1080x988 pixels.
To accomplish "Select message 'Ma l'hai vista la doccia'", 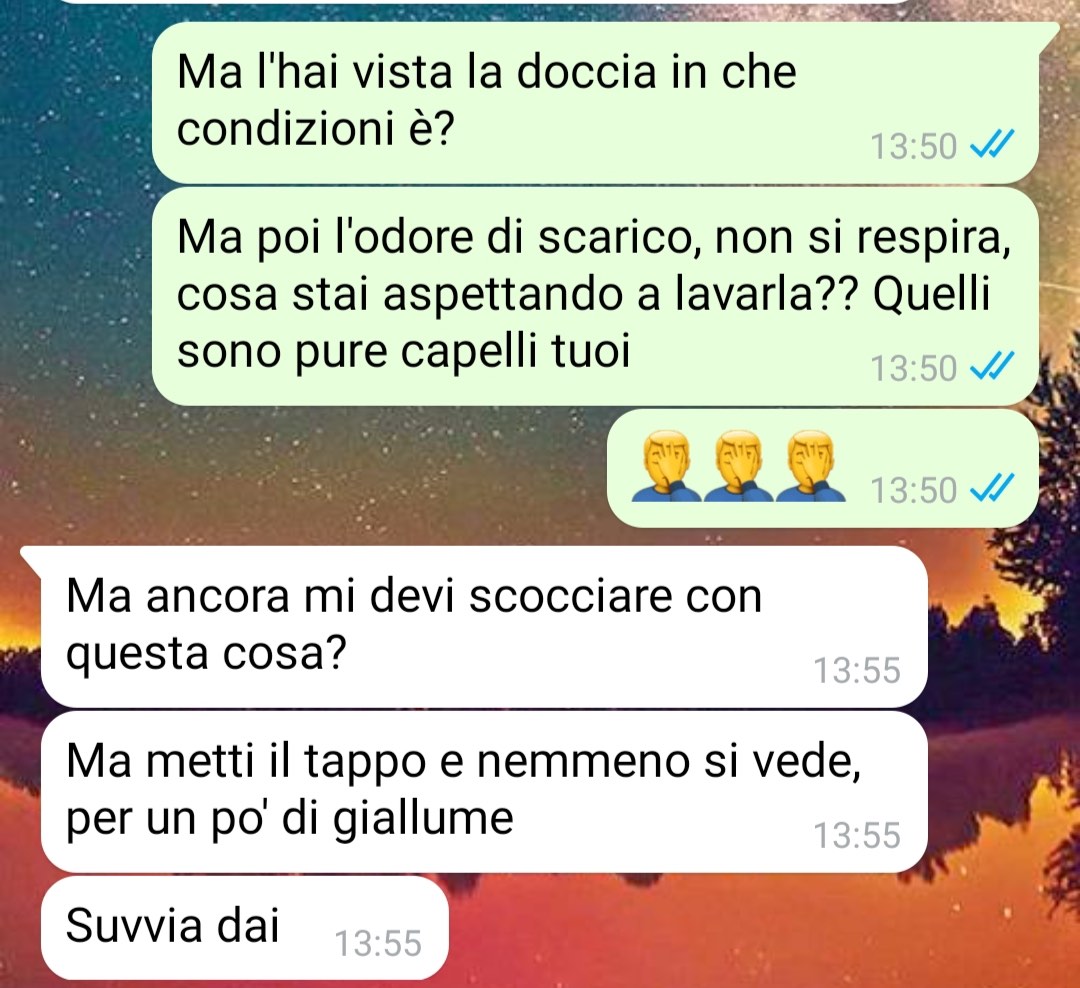I will pos(595,103).
